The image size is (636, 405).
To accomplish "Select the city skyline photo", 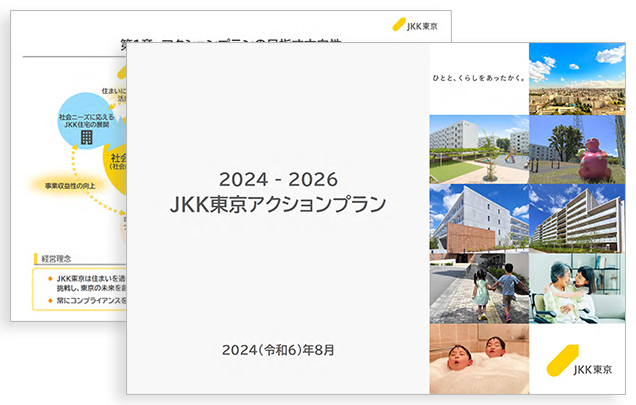I will tap(577, 79).
